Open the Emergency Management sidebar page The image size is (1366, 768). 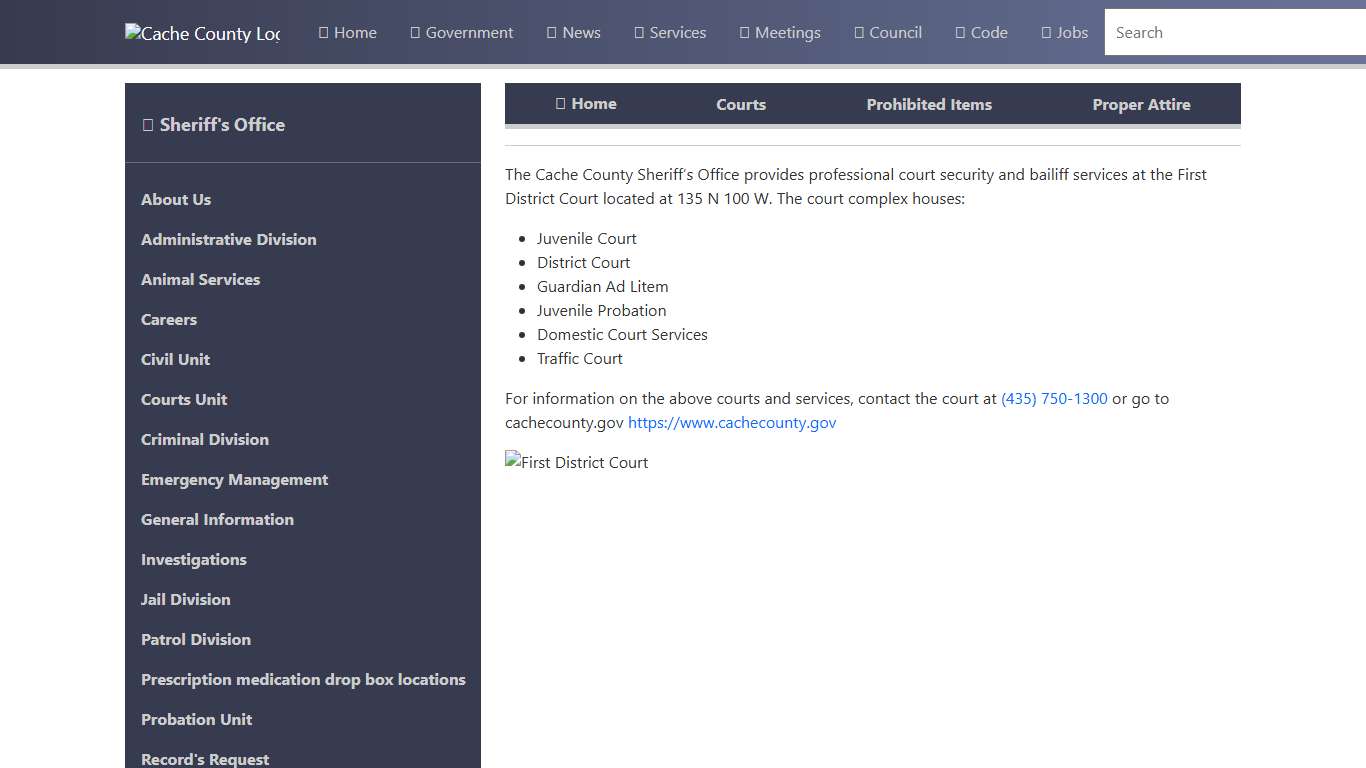pos(234,479)
